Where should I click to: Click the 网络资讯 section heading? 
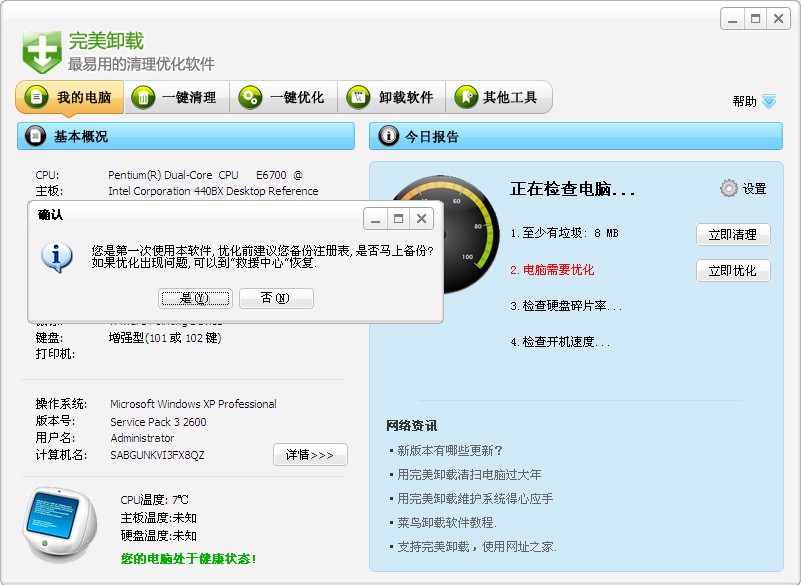(411, 426)
